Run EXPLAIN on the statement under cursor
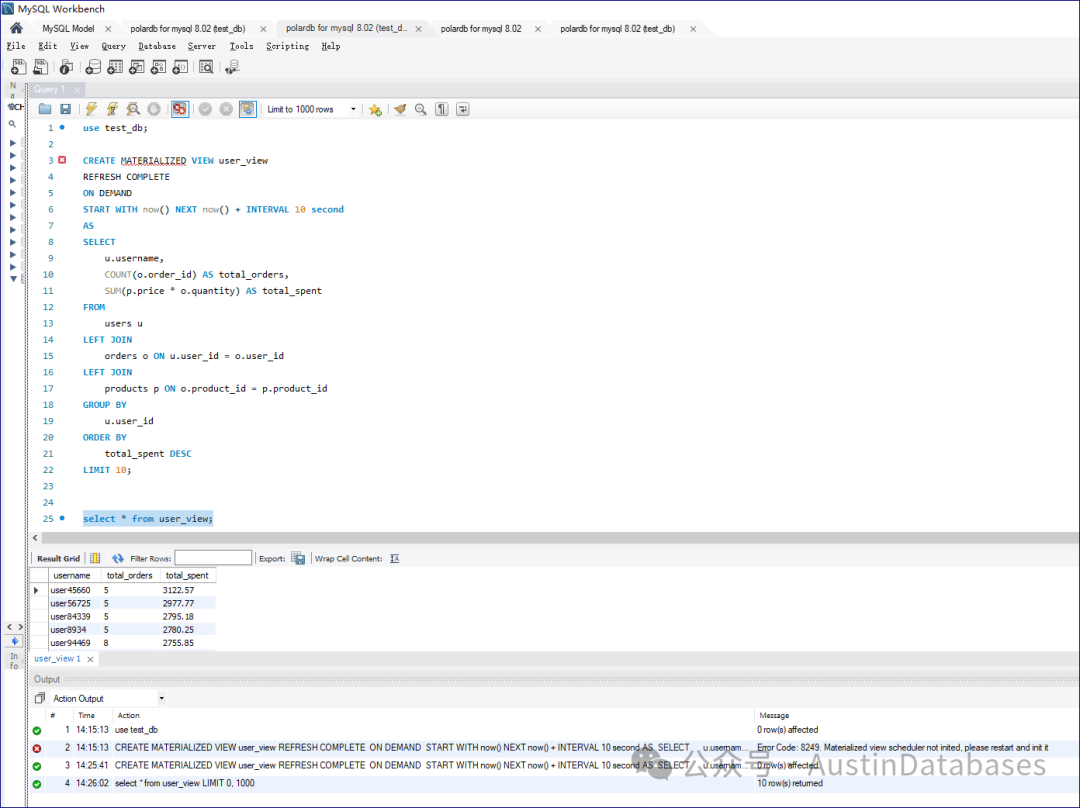Screen dimensions: 1080x808 [133, 109]
